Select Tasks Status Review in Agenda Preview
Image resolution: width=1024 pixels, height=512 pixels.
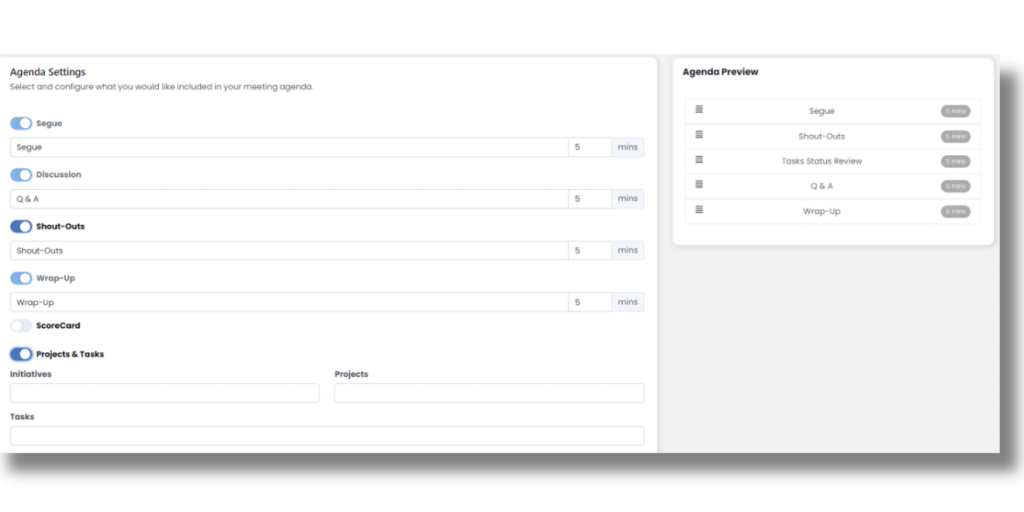pos(821,161)
